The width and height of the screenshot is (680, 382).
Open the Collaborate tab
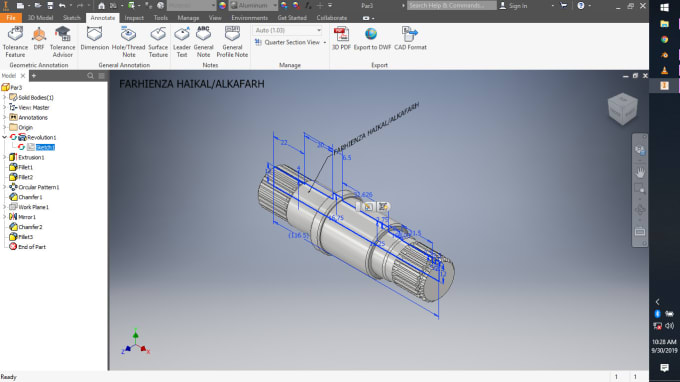[x=331, y=18]
